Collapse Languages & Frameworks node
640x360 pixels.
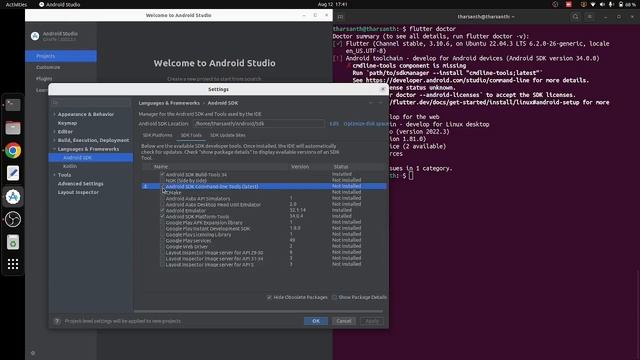(54, 149)
